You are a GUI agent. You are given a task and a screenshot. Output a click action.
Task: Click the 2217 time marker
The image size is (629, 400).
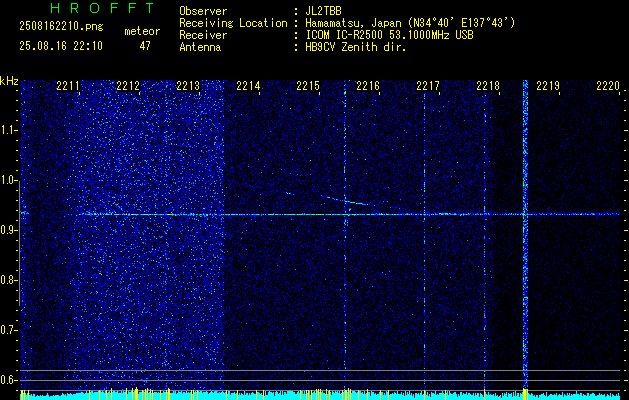(428, 85)
